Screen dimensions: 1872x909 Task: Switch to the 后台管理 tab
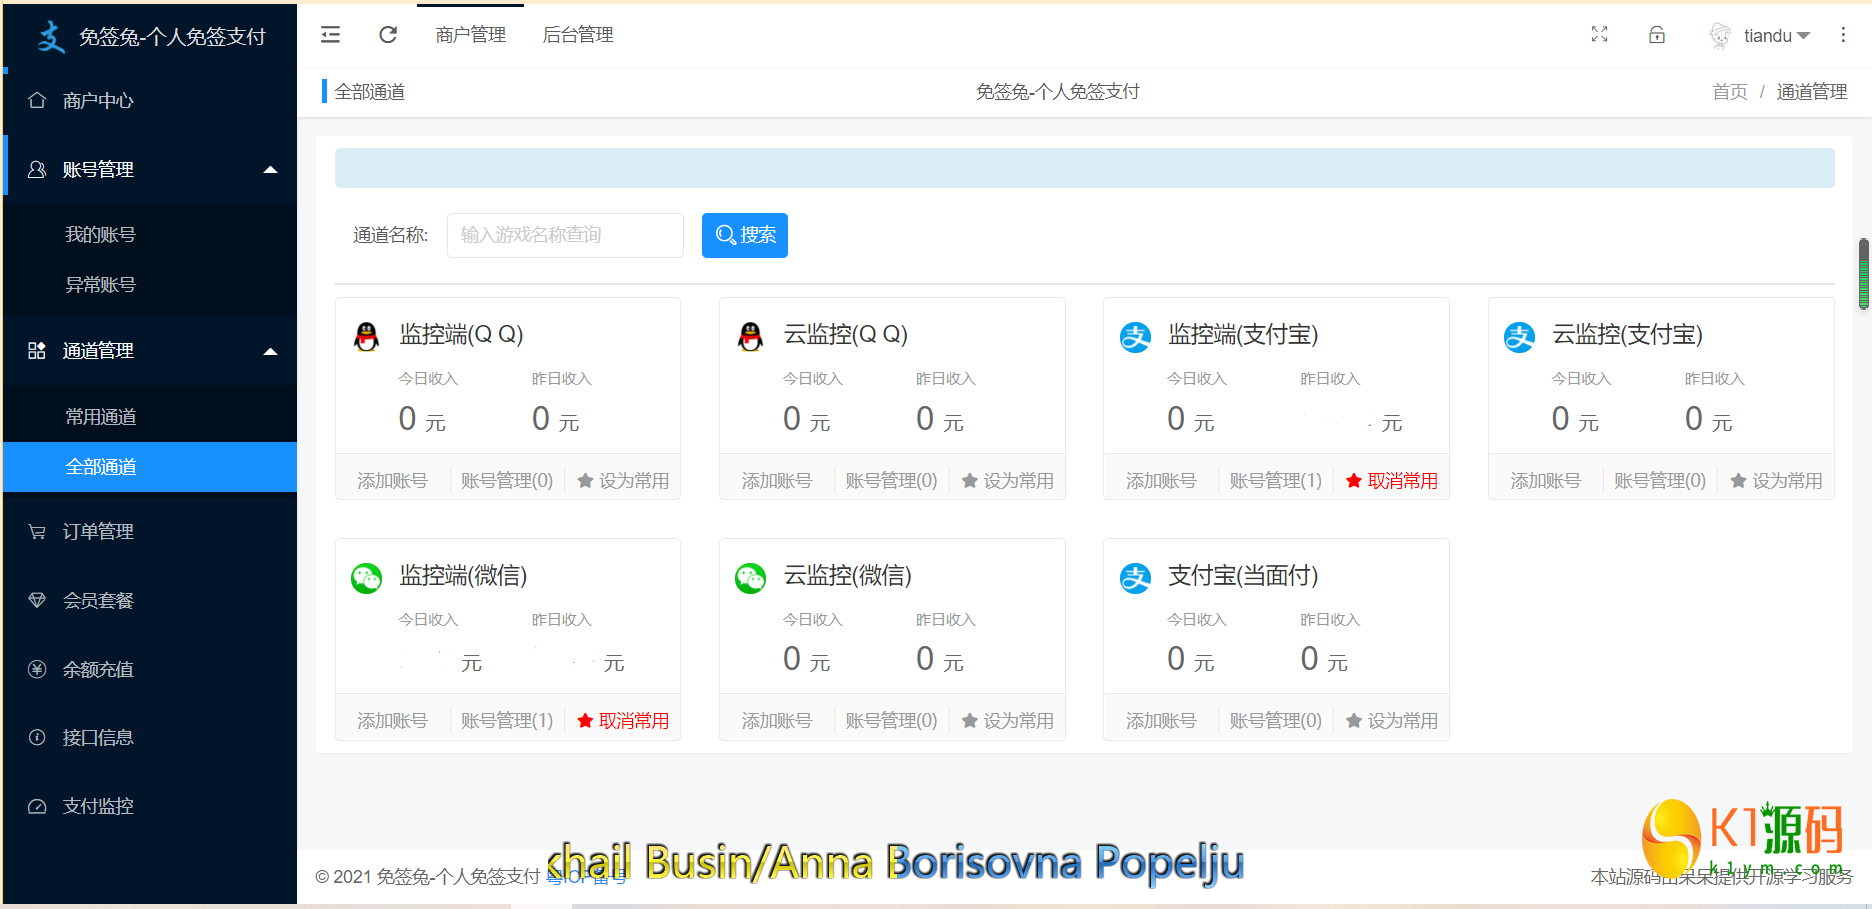(577, 34)
